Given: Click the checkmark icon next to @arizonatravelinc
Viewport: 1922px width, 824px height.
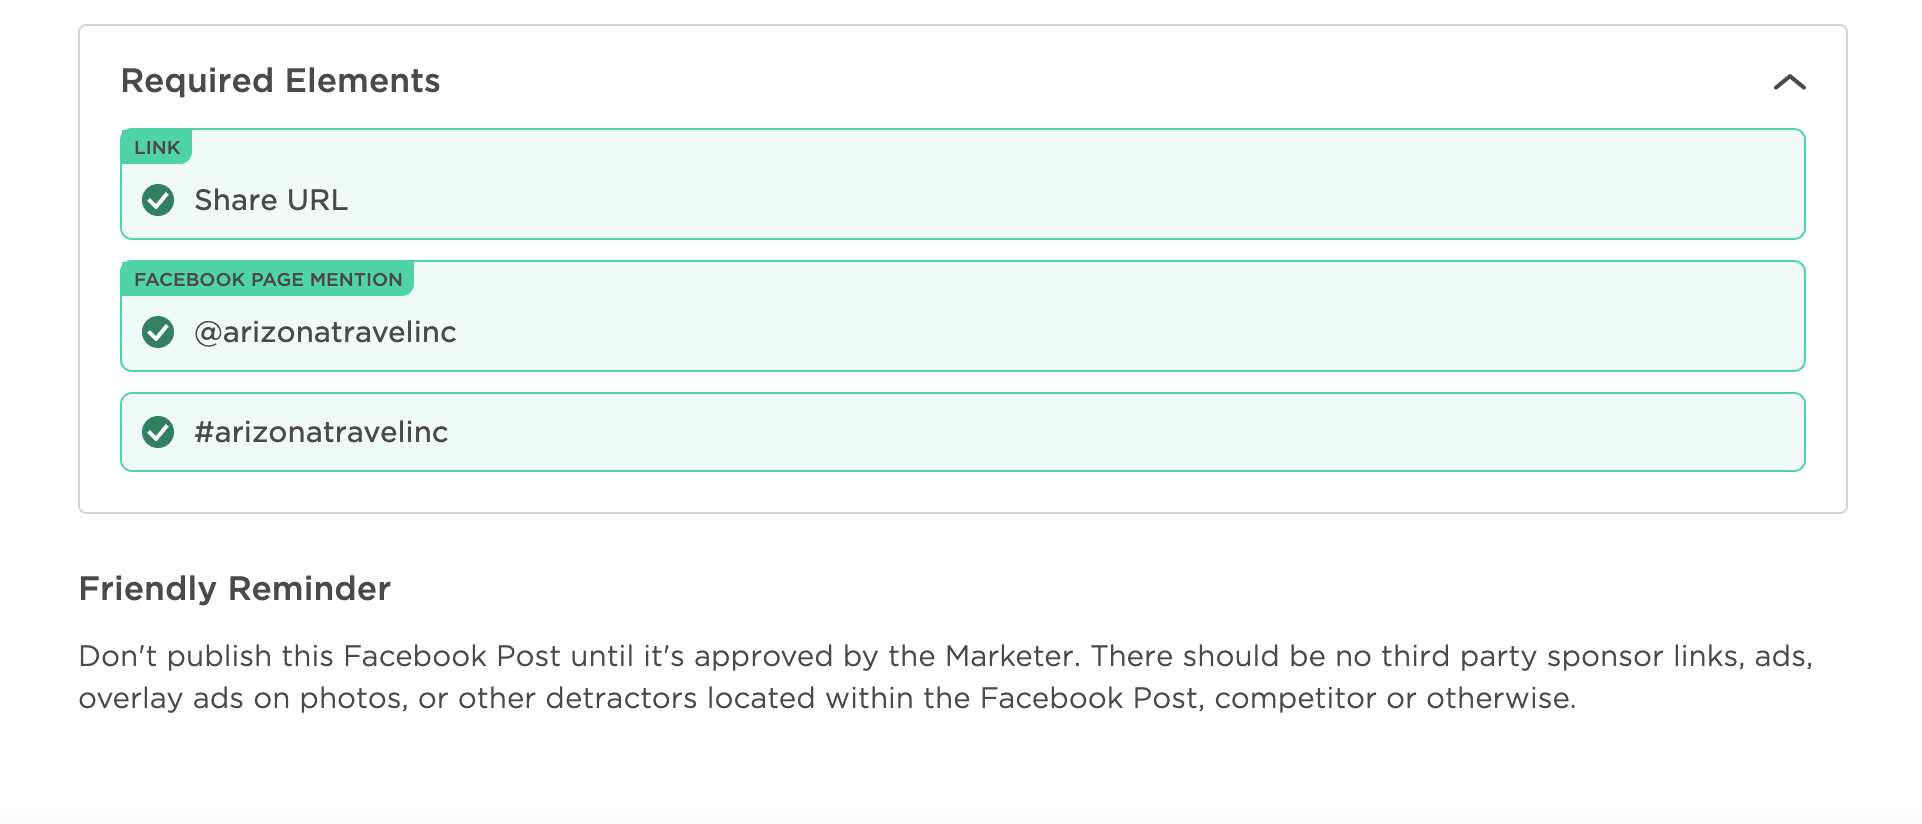Looking at the screenshot, I should pos(158,332).
